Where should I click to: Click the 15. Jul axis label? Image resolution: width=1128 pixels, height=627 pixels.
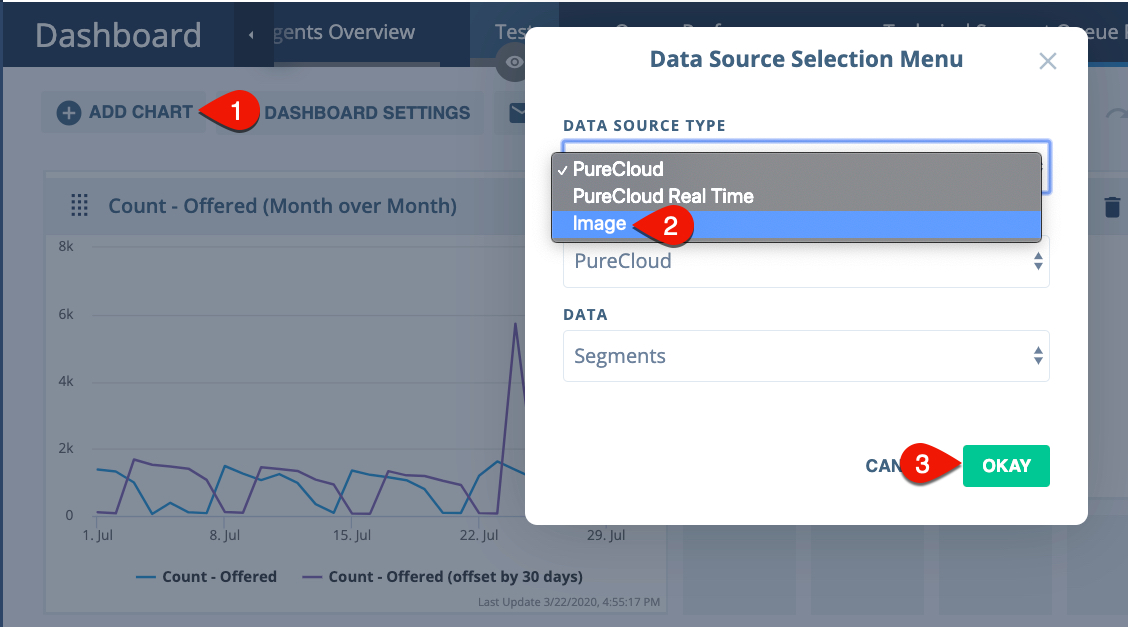[x=352, y=536]
